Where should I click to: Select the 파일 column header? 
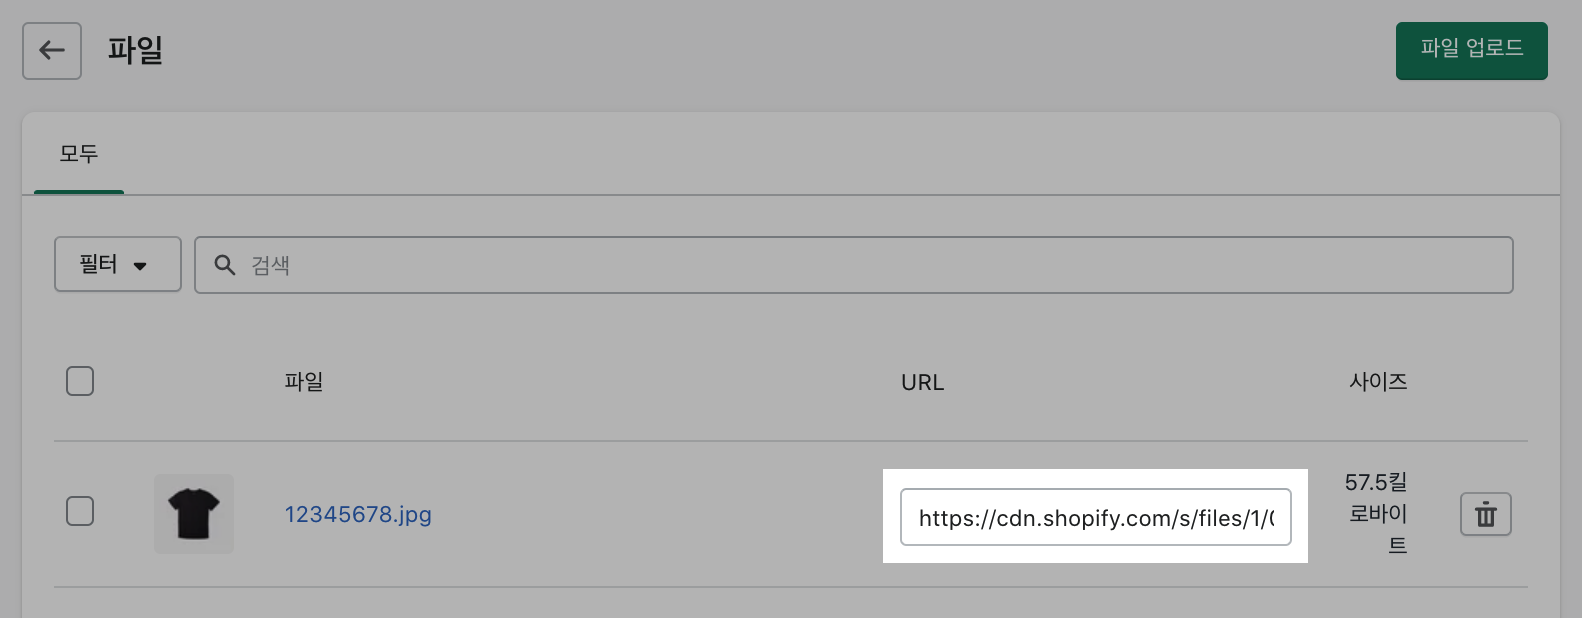pyautogui.click(x=304, y=381)
